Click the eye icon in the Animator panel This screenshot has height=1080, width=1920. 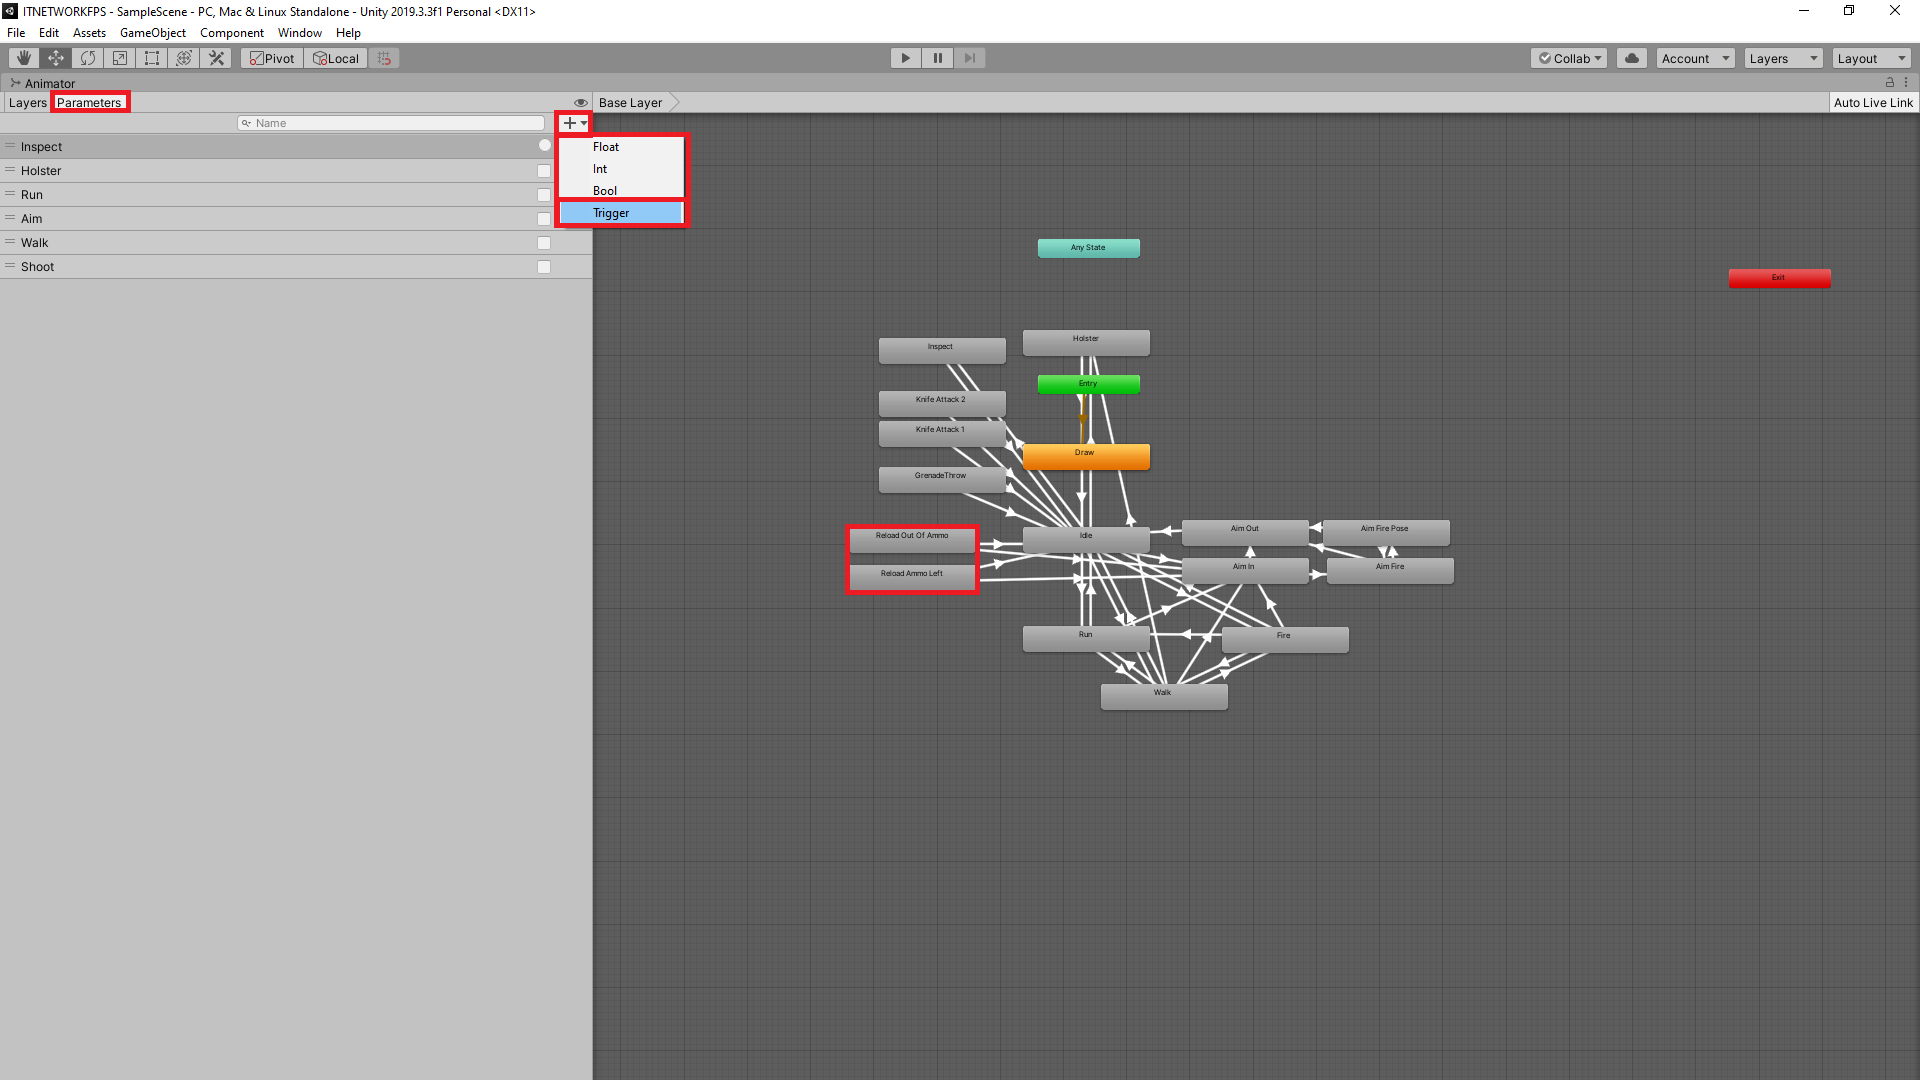tap(581, 102)
